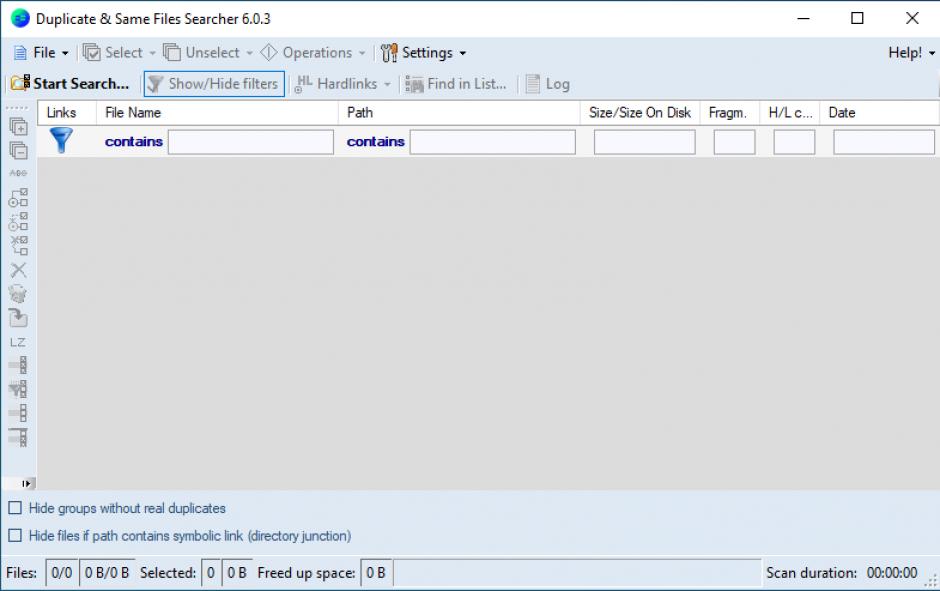Click Path 'contains' filter mode
This screenshot has height=591, width=940.
coord(375,141)
